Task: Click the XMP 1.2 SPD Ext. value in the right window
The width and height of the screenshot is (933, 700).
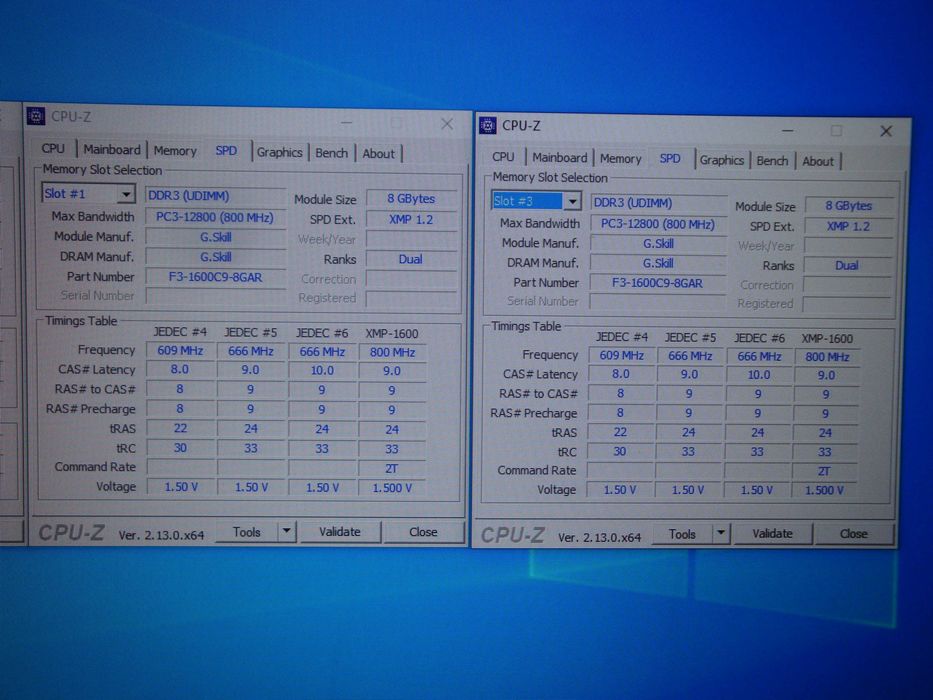Action: pyautogui.click(x=849, y=226)
